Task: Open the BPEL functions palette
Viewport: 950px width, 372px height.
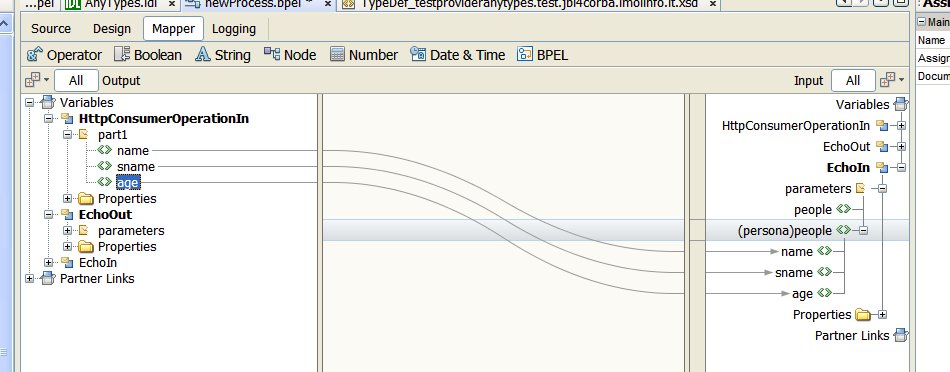Action: [x=542, y=55]
